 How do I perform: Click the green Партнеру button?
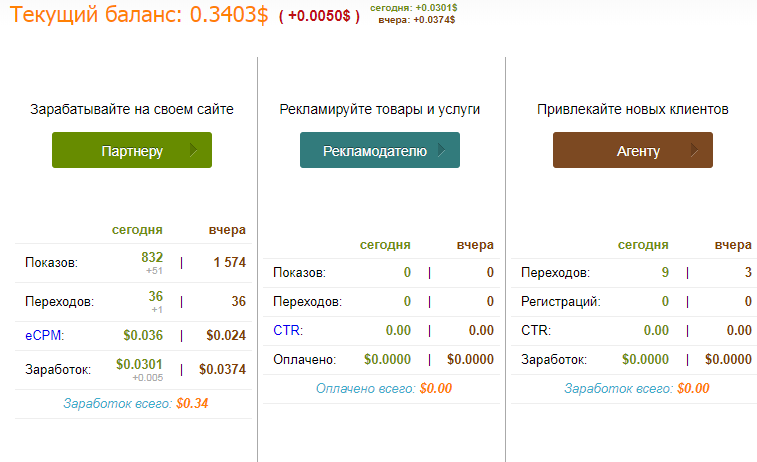click(131, 151)
